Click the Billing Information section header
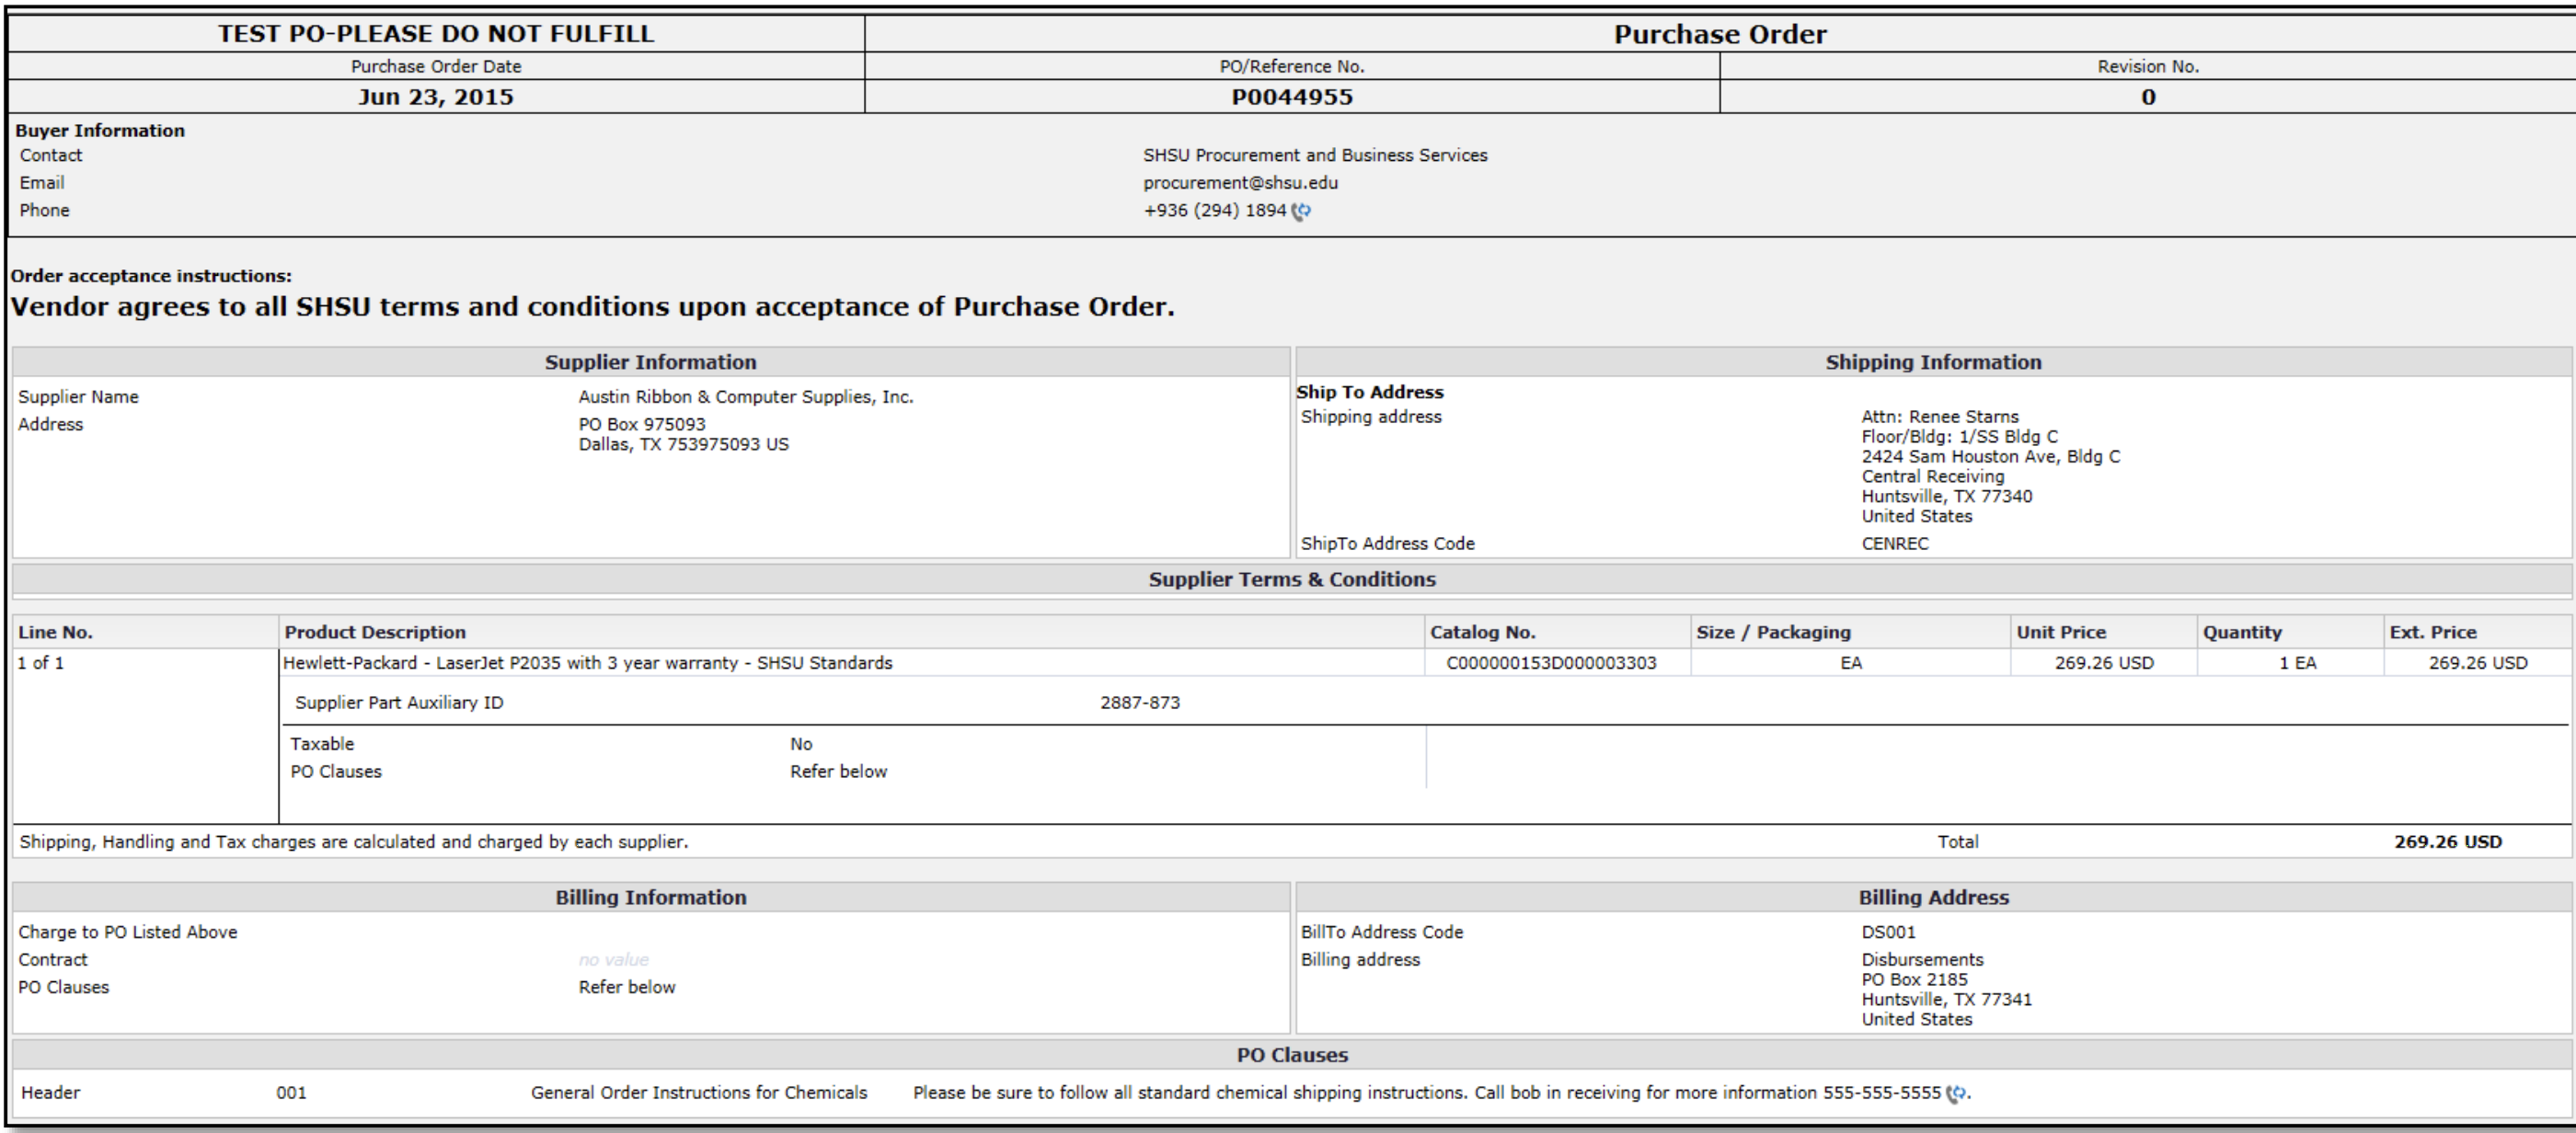 point(650,897)
